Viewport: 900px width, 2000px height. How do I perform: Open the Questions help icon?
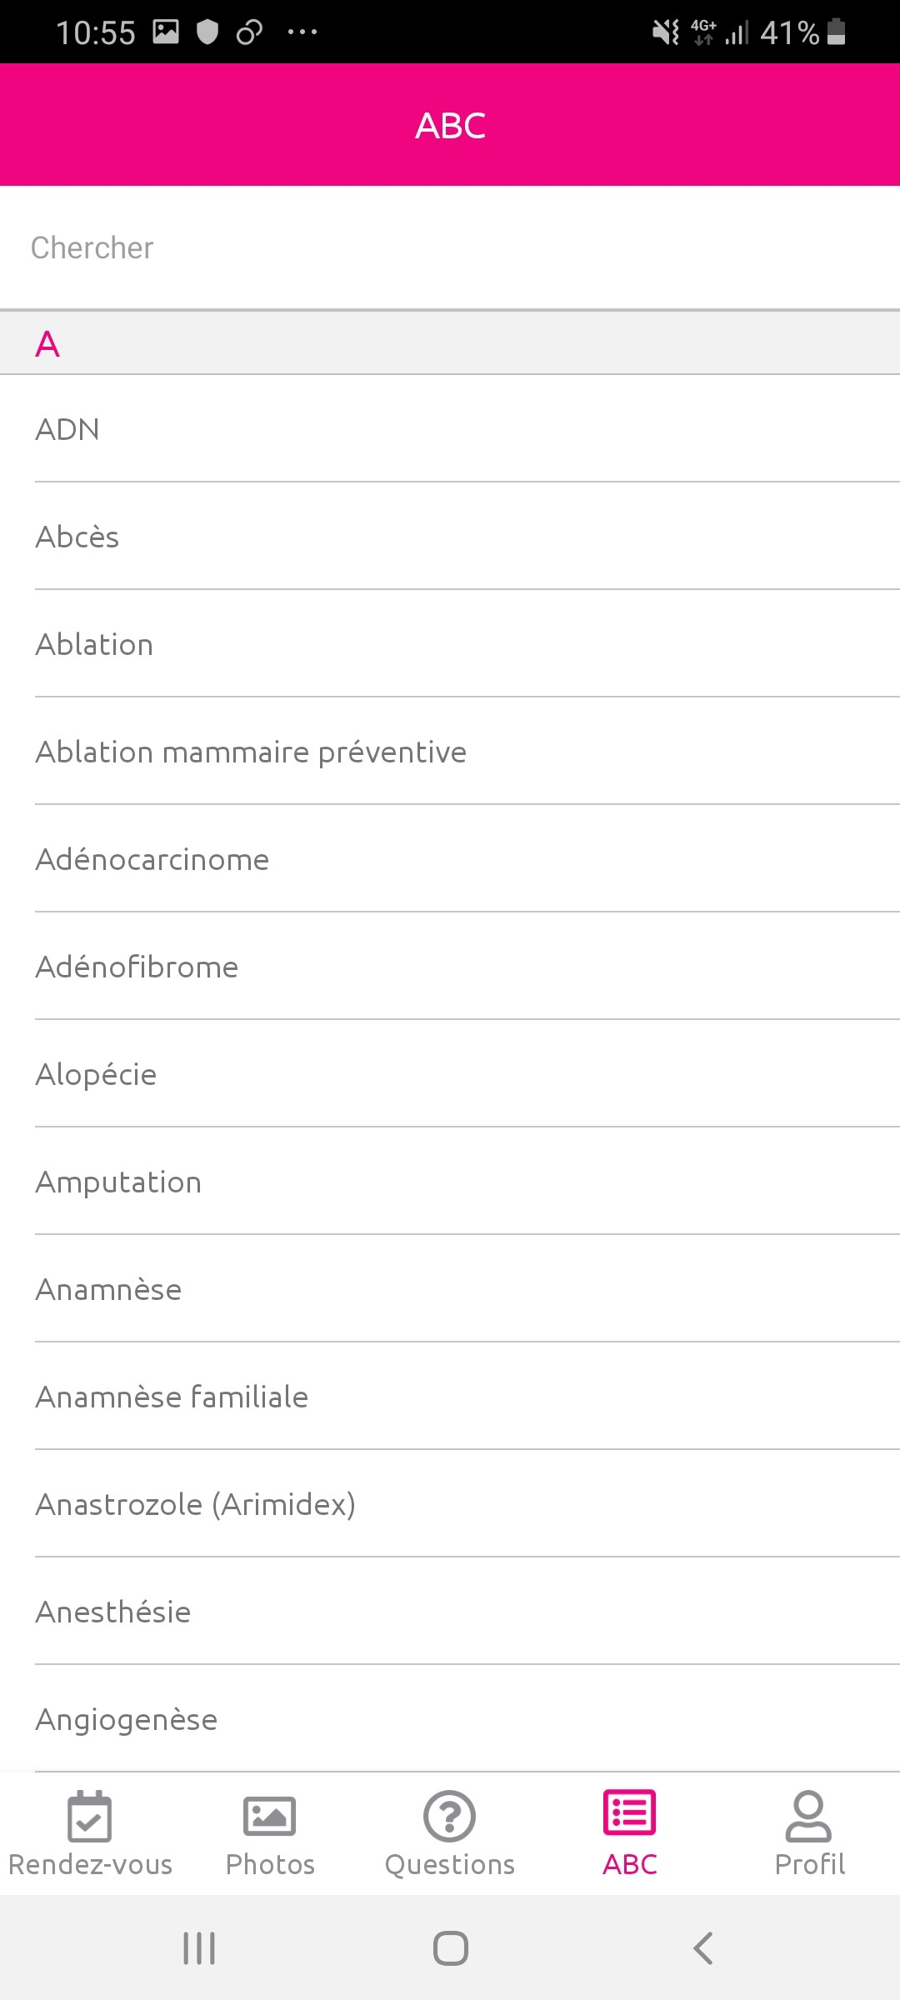pyautogui.click(x=450, y=1816)
